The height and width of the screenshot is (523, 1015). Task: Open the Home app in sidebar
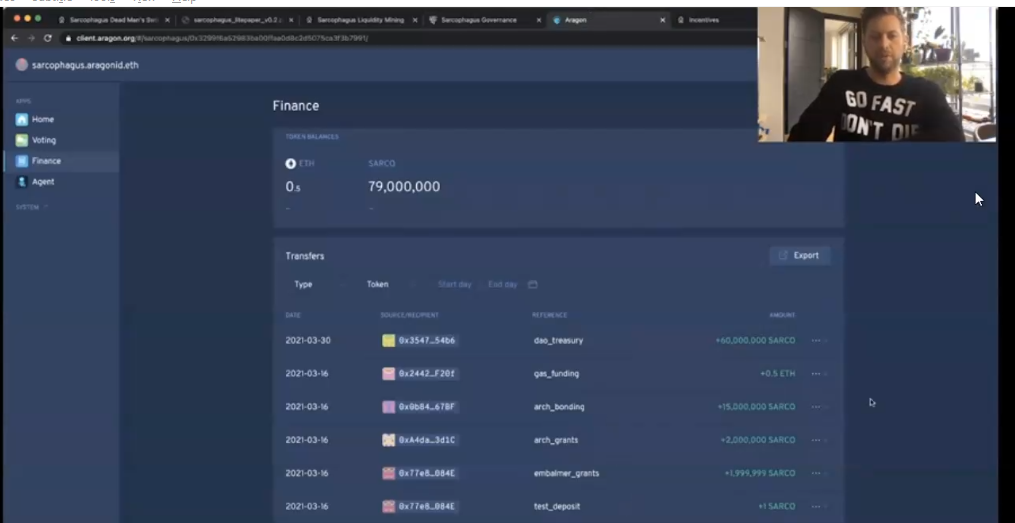pyautogui.click(x=36, y=120)
